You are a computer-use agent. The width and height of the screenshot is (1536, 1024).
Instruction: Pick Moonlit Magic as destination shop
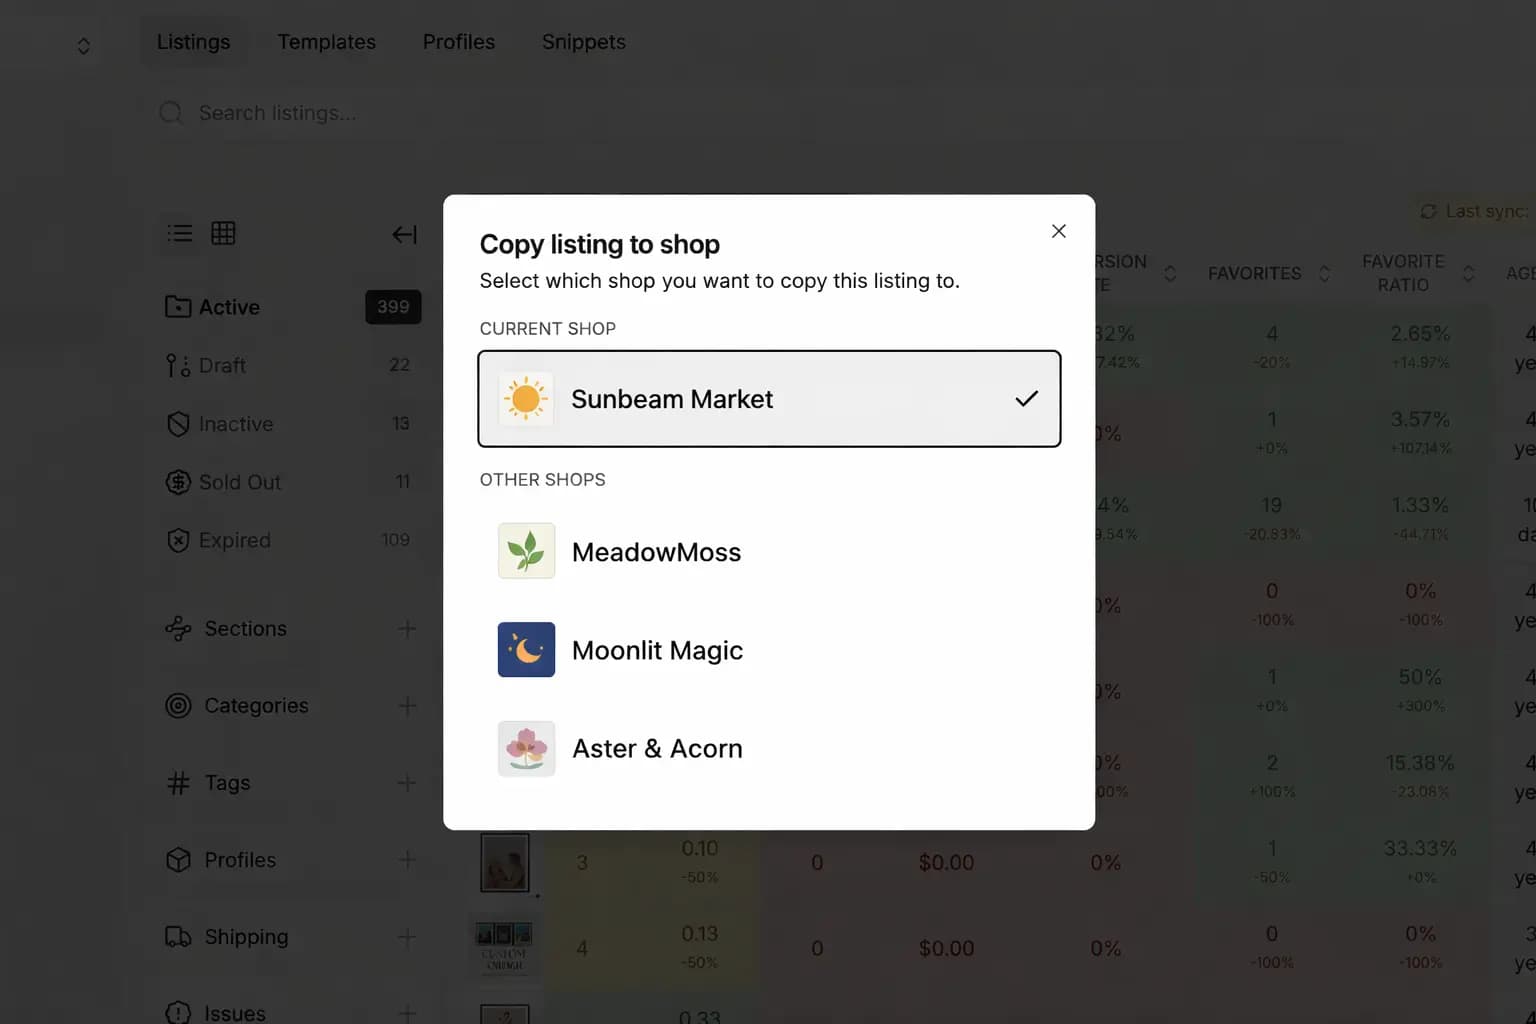(x=769, y=650)
